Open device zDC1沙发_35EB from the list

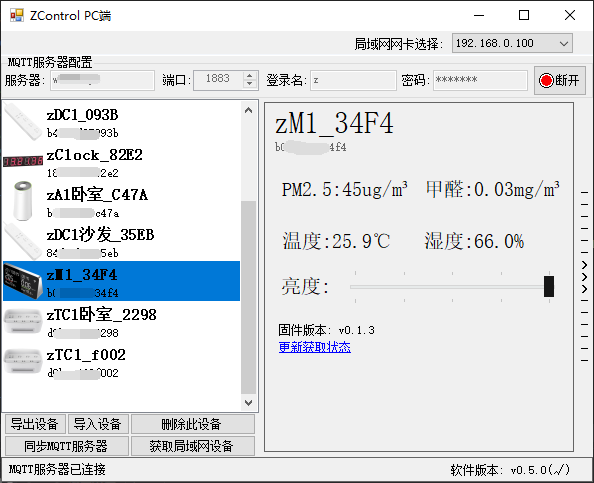[122, 241]
